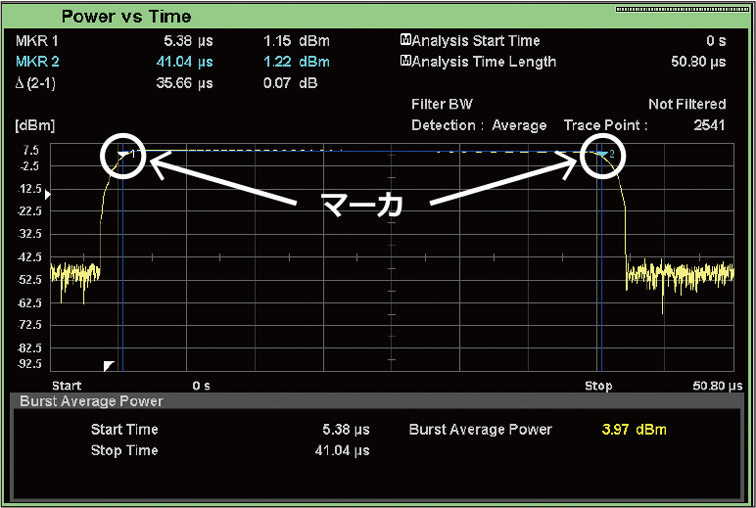The height and width of the screenshot is (508, 756).
Task: Click the -42.5 y-axis label
Action: click(x=29, y=257)
